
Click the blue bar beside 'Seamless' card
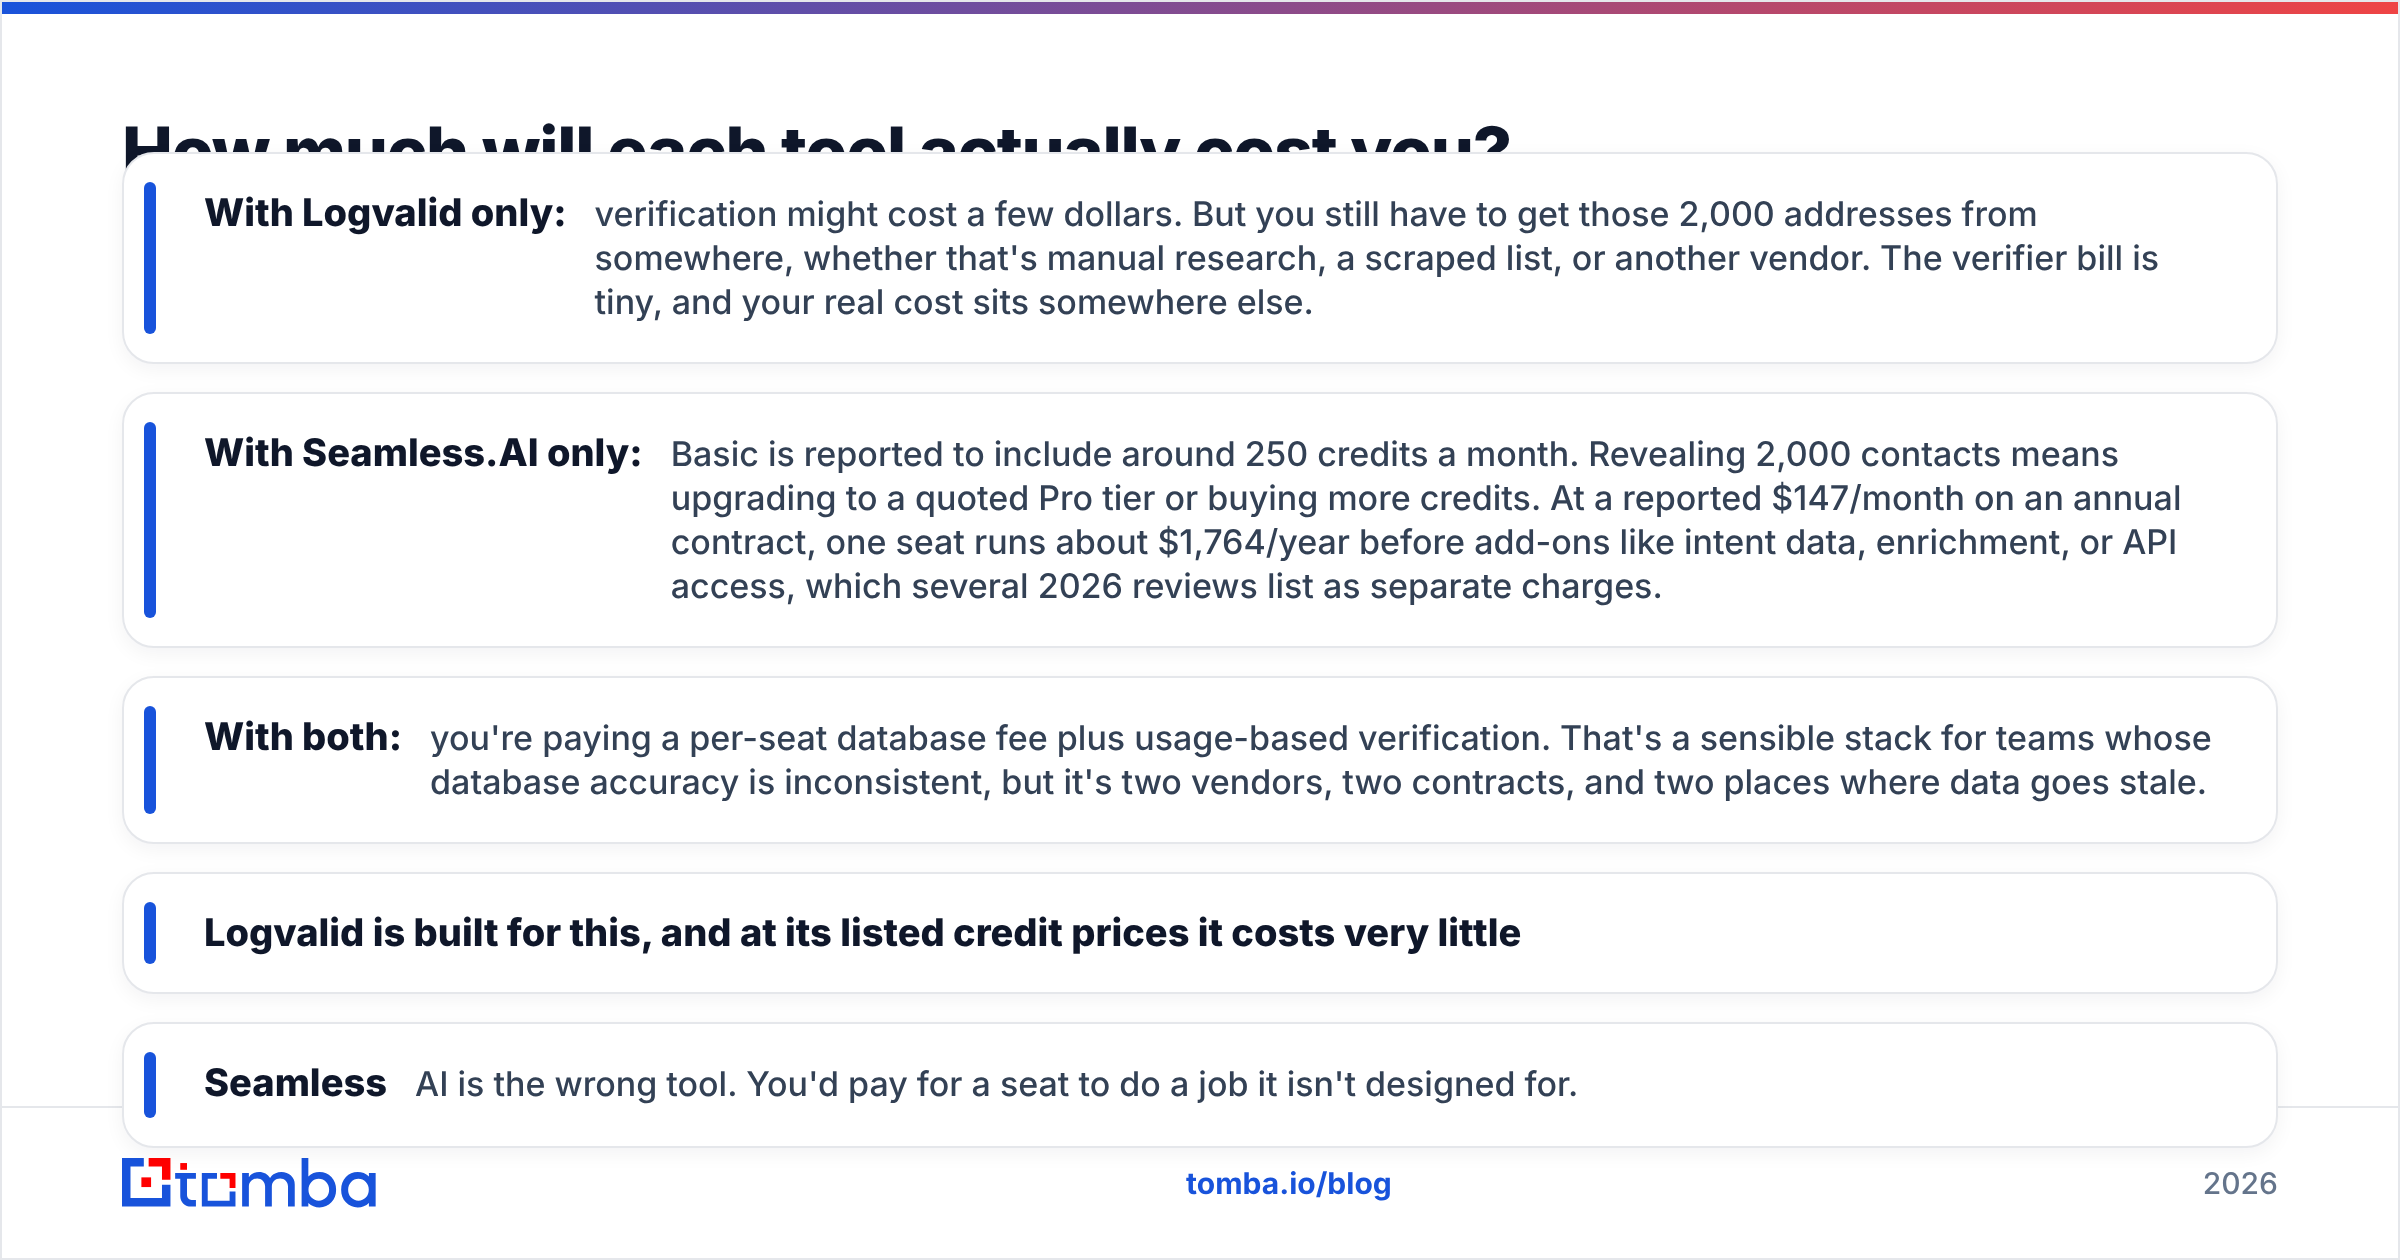pos(150,1085)
